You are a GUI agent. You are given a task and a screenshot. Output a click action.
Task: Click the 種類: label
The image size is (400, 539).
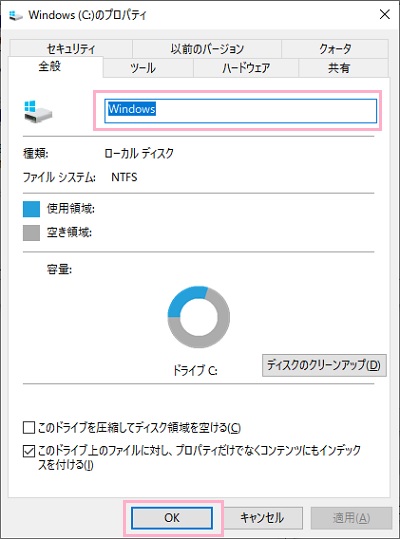tap(36, 154)
